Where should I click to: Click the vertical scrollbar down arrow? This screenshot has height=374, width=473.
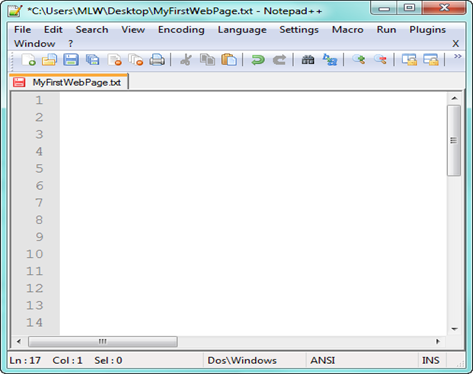454,329
